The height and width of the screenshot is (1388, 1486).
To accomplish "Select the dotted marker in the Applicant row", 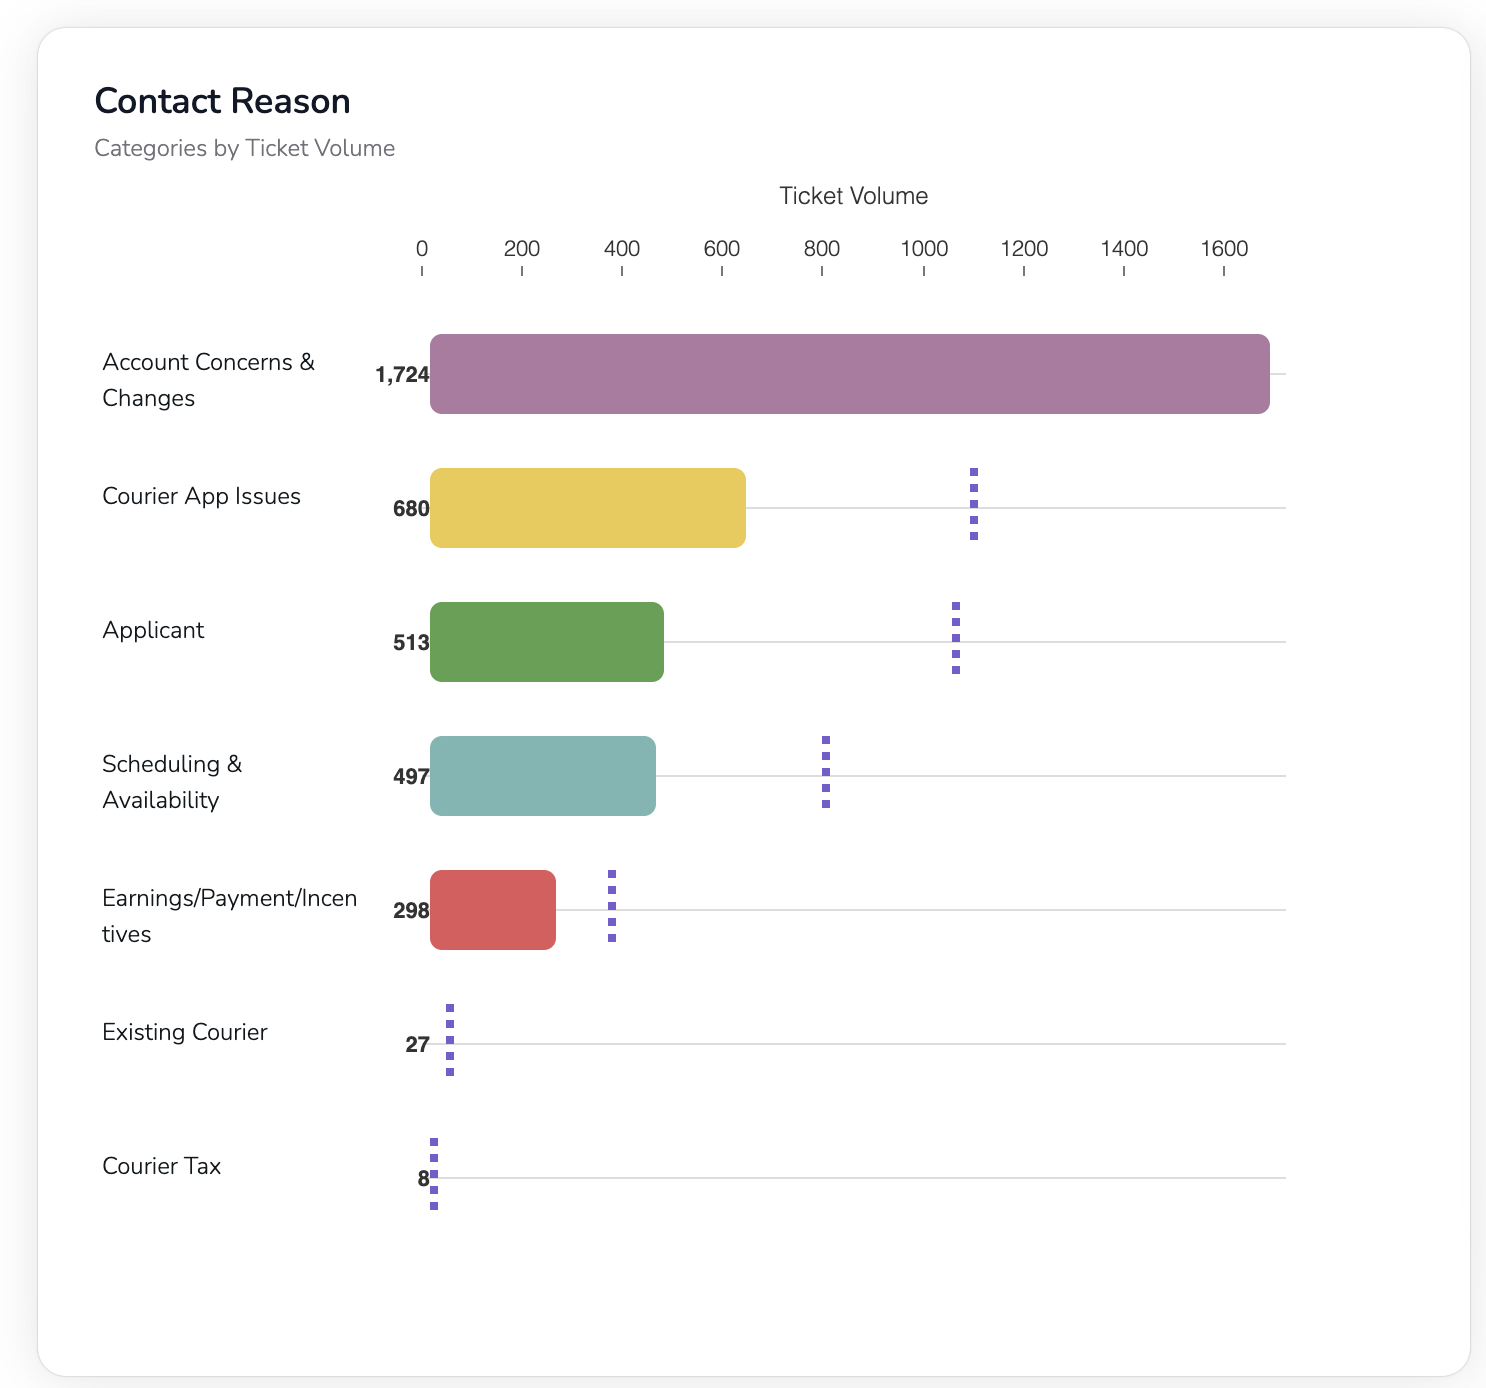I will coord(956,638).
